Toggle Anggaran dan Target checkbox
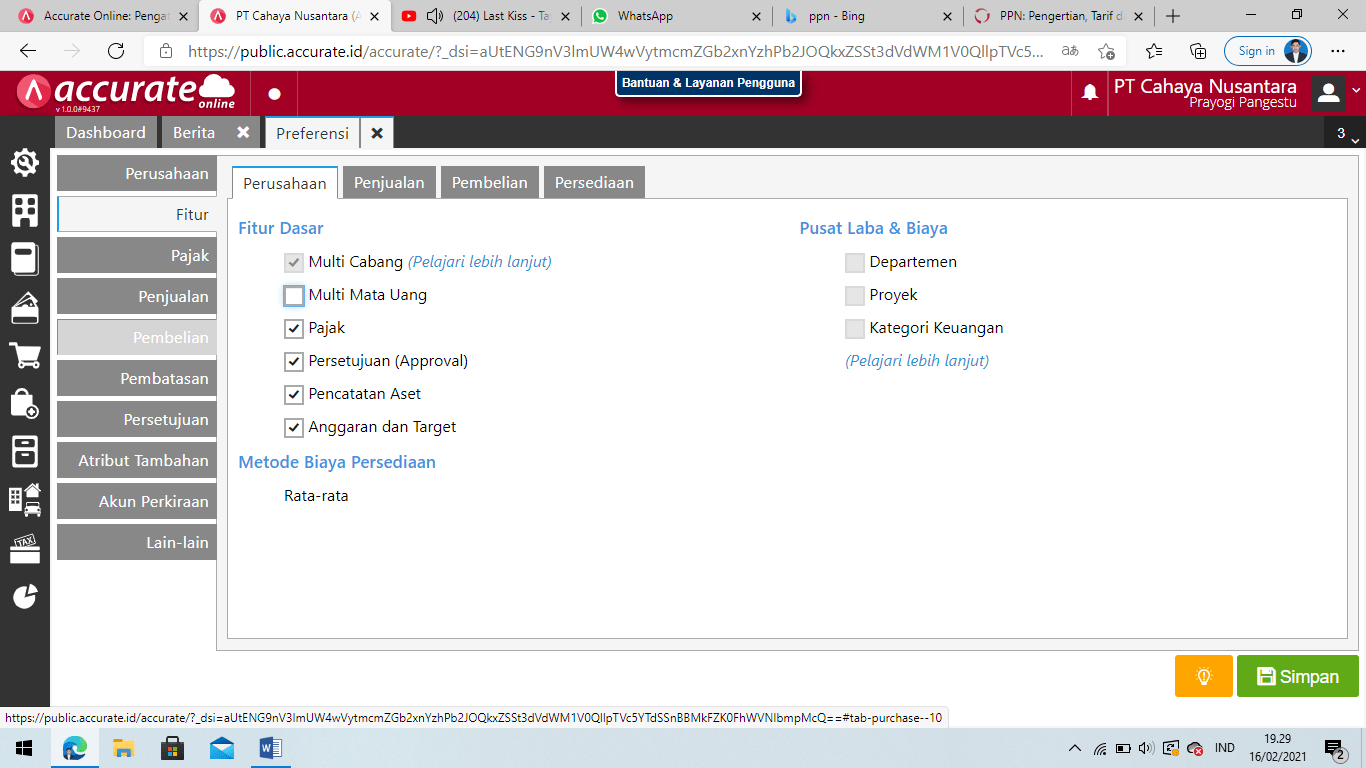Screen dimensions: 1366x768 pyautogui.click(x=294, y=428)
